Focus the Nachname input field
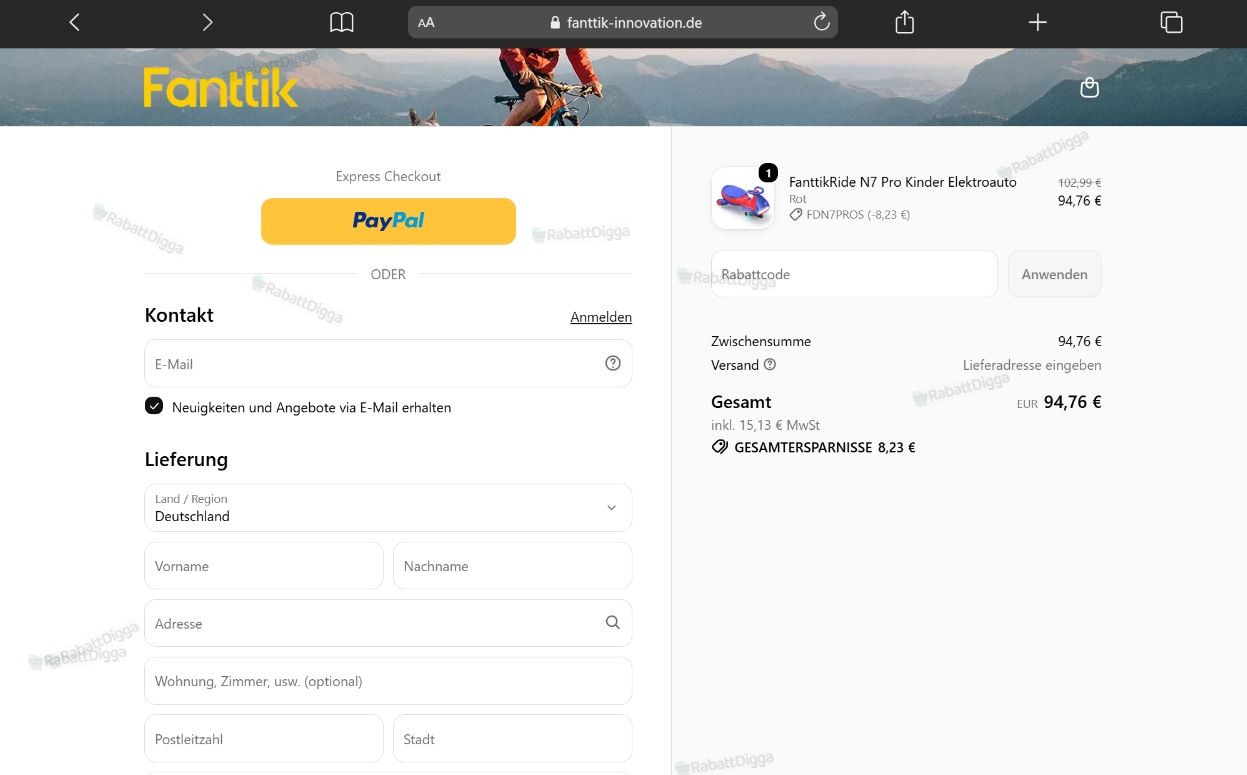Image resolution: width=1247 pixels, height=775 pixels. point(513,566)
